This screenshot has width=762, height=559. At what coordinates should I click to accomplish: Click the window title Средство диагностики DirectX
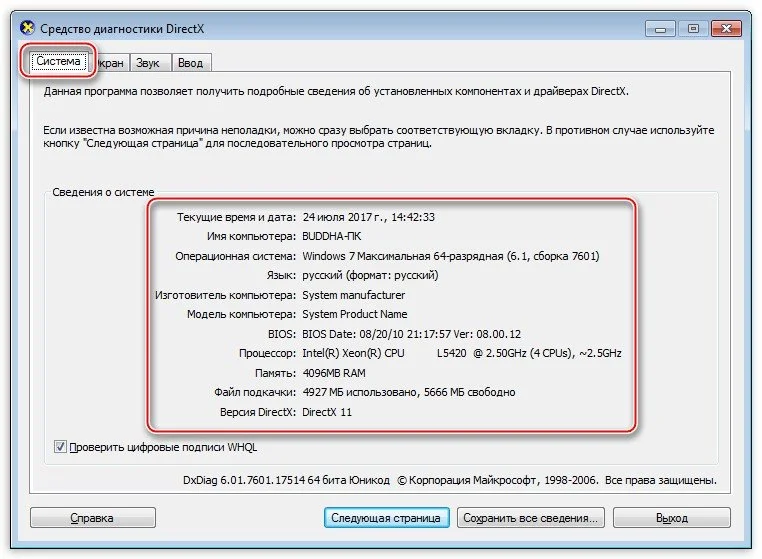tap(122, 29)
